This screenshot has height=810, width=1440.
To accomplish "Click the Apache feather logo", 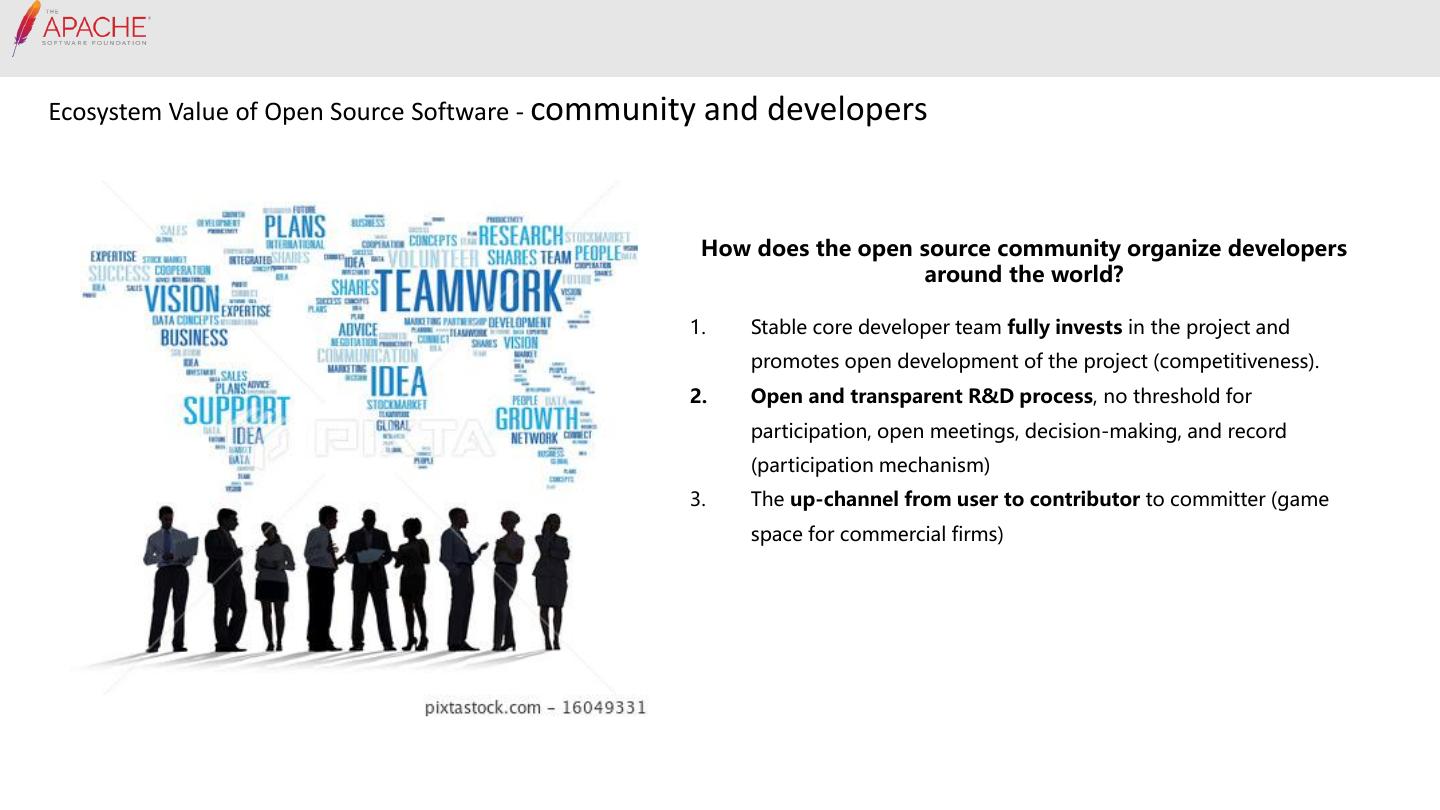I will [x=25, y=28].
